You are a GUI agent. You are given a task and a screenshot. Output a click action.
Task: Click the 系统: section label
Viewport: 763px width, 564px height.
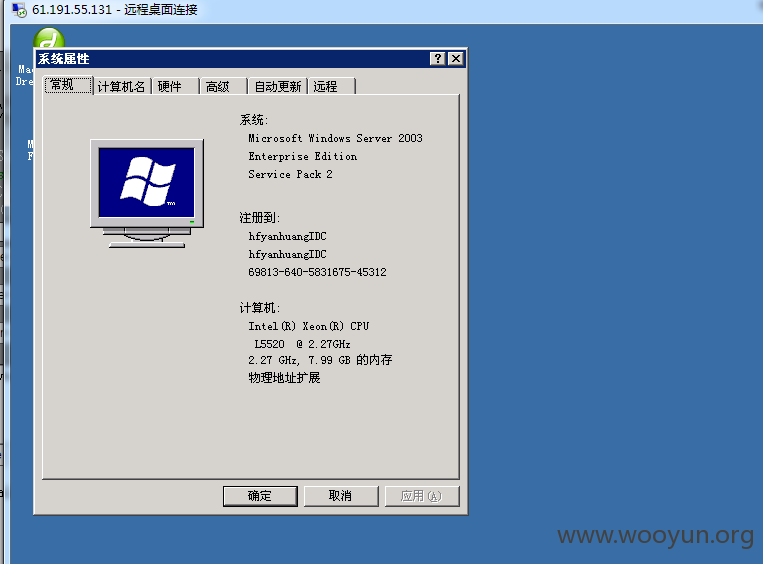[x=254, y=120]
